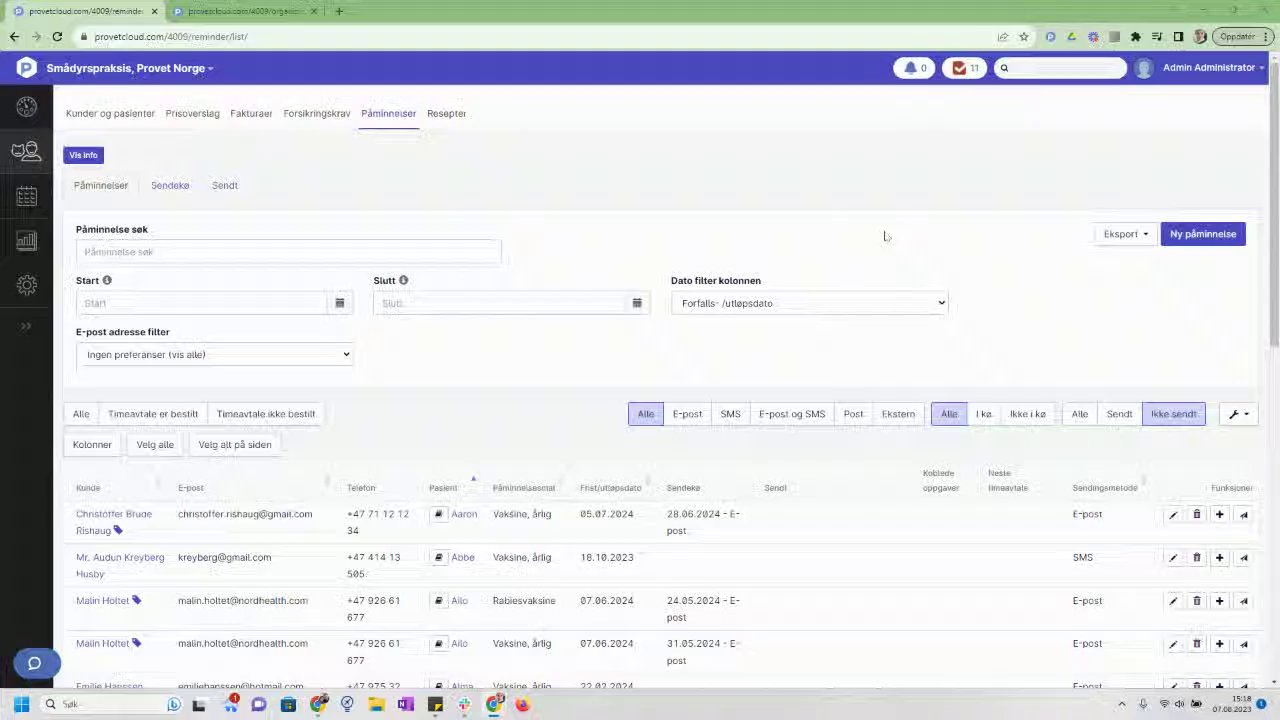Click the Ny påminnelse button
Screen dimensions: 1280x720
(x=1203, y=234)
